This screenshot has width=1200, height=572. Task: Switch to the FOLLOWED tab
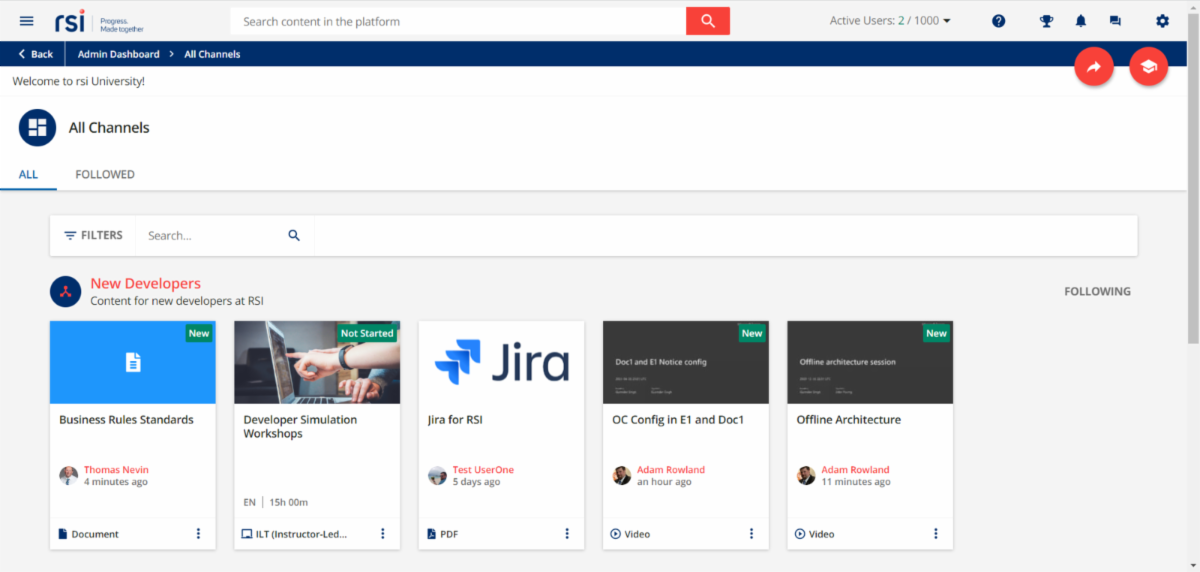click(105, 174)
